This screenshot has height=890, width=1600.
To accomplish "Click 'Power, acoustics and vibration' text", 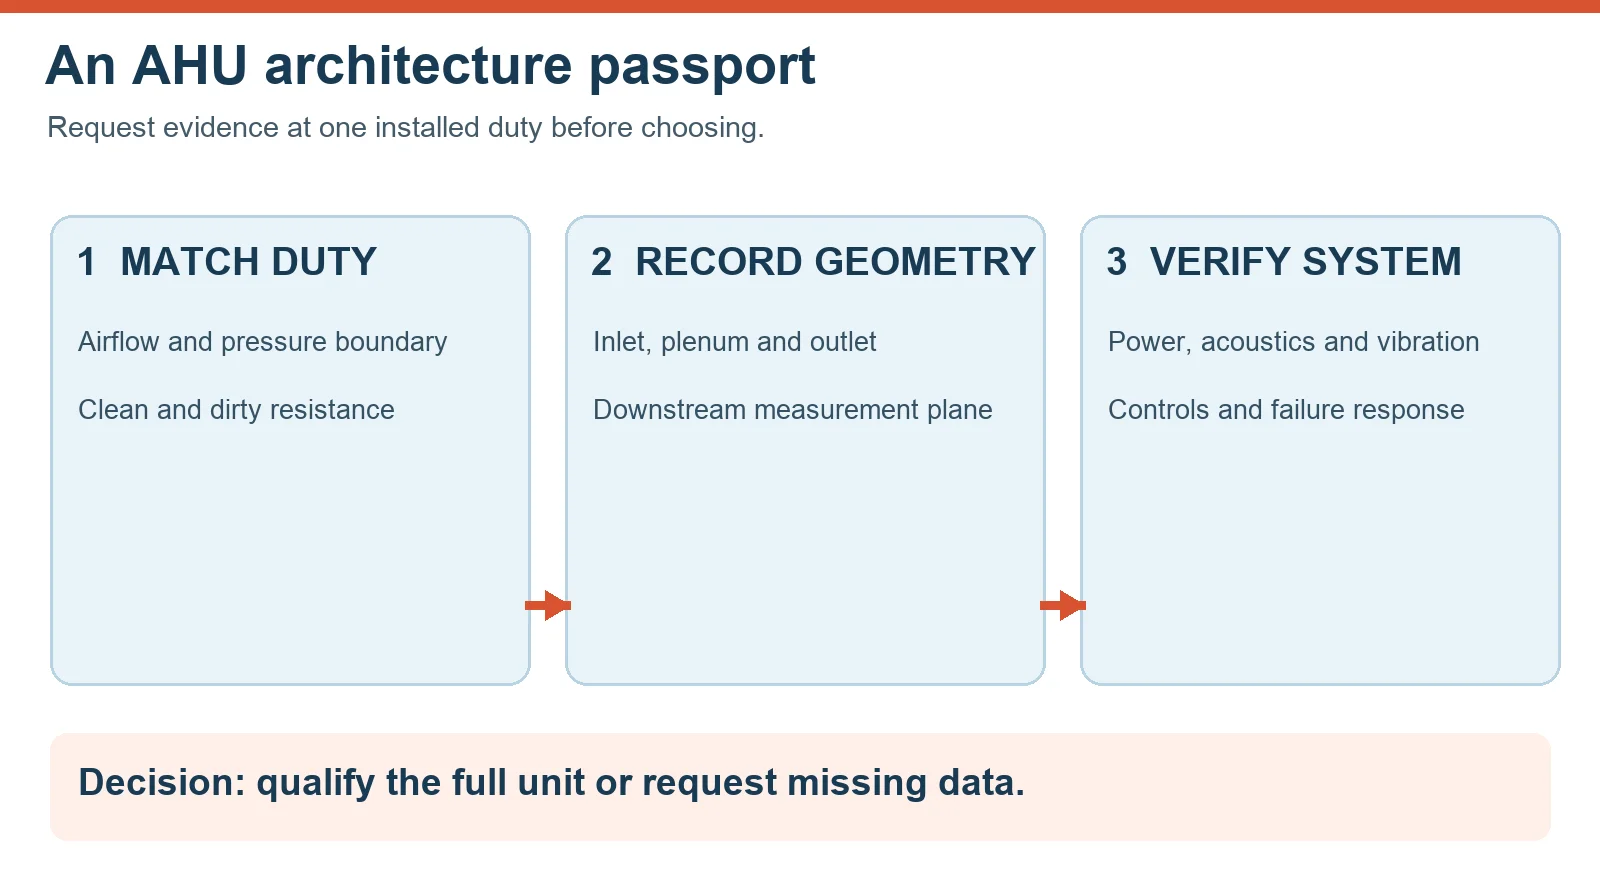I will tap(1293, 342).
